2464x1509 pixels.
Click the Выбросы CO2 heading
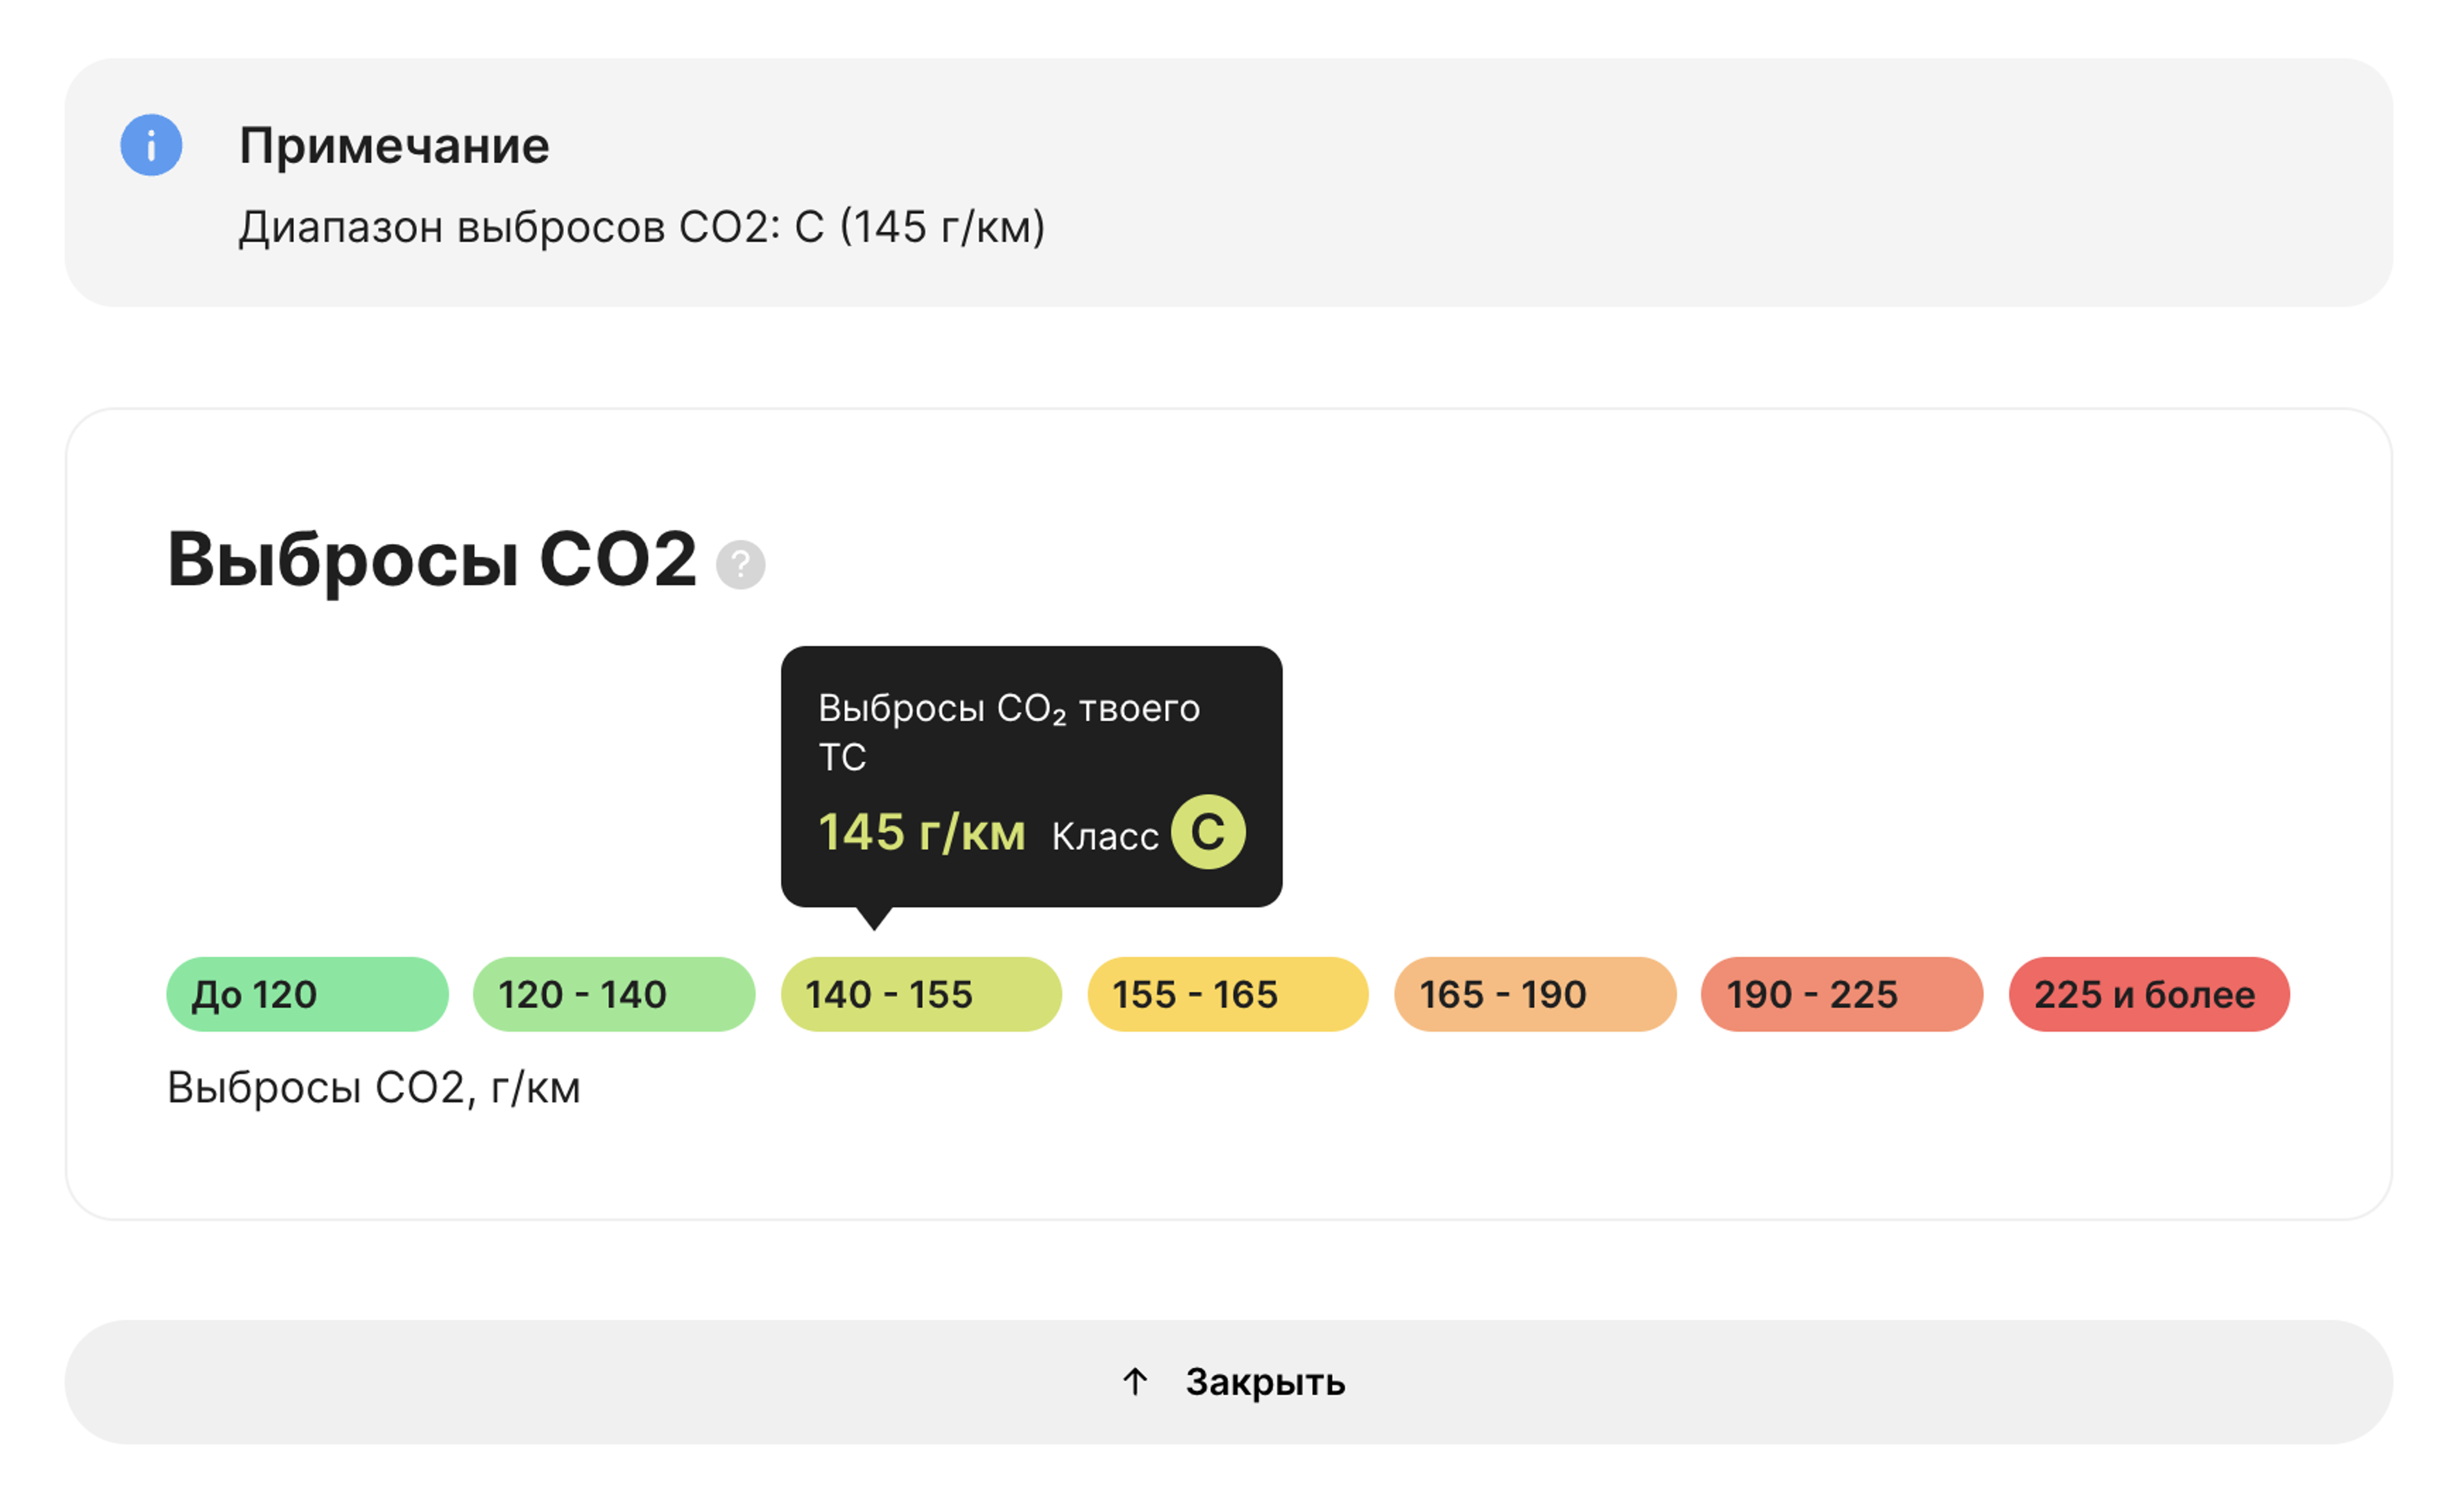(431, 559)
